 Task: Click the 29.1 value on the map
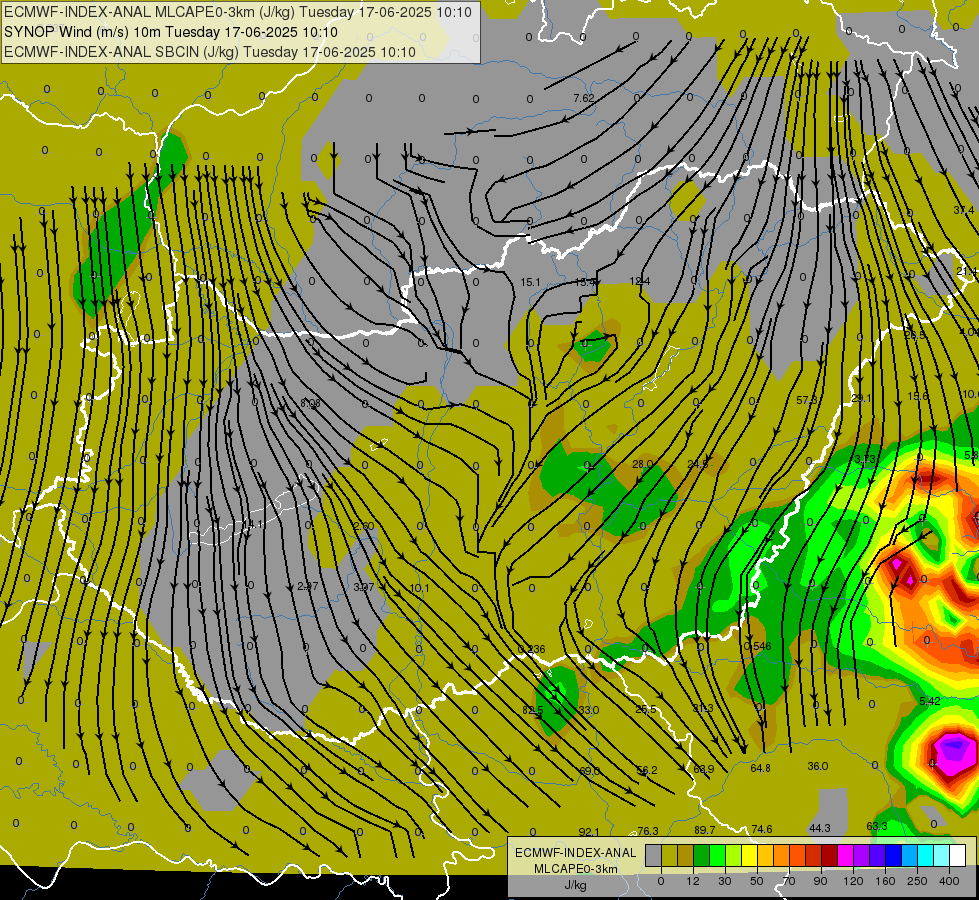pos(861,398)
